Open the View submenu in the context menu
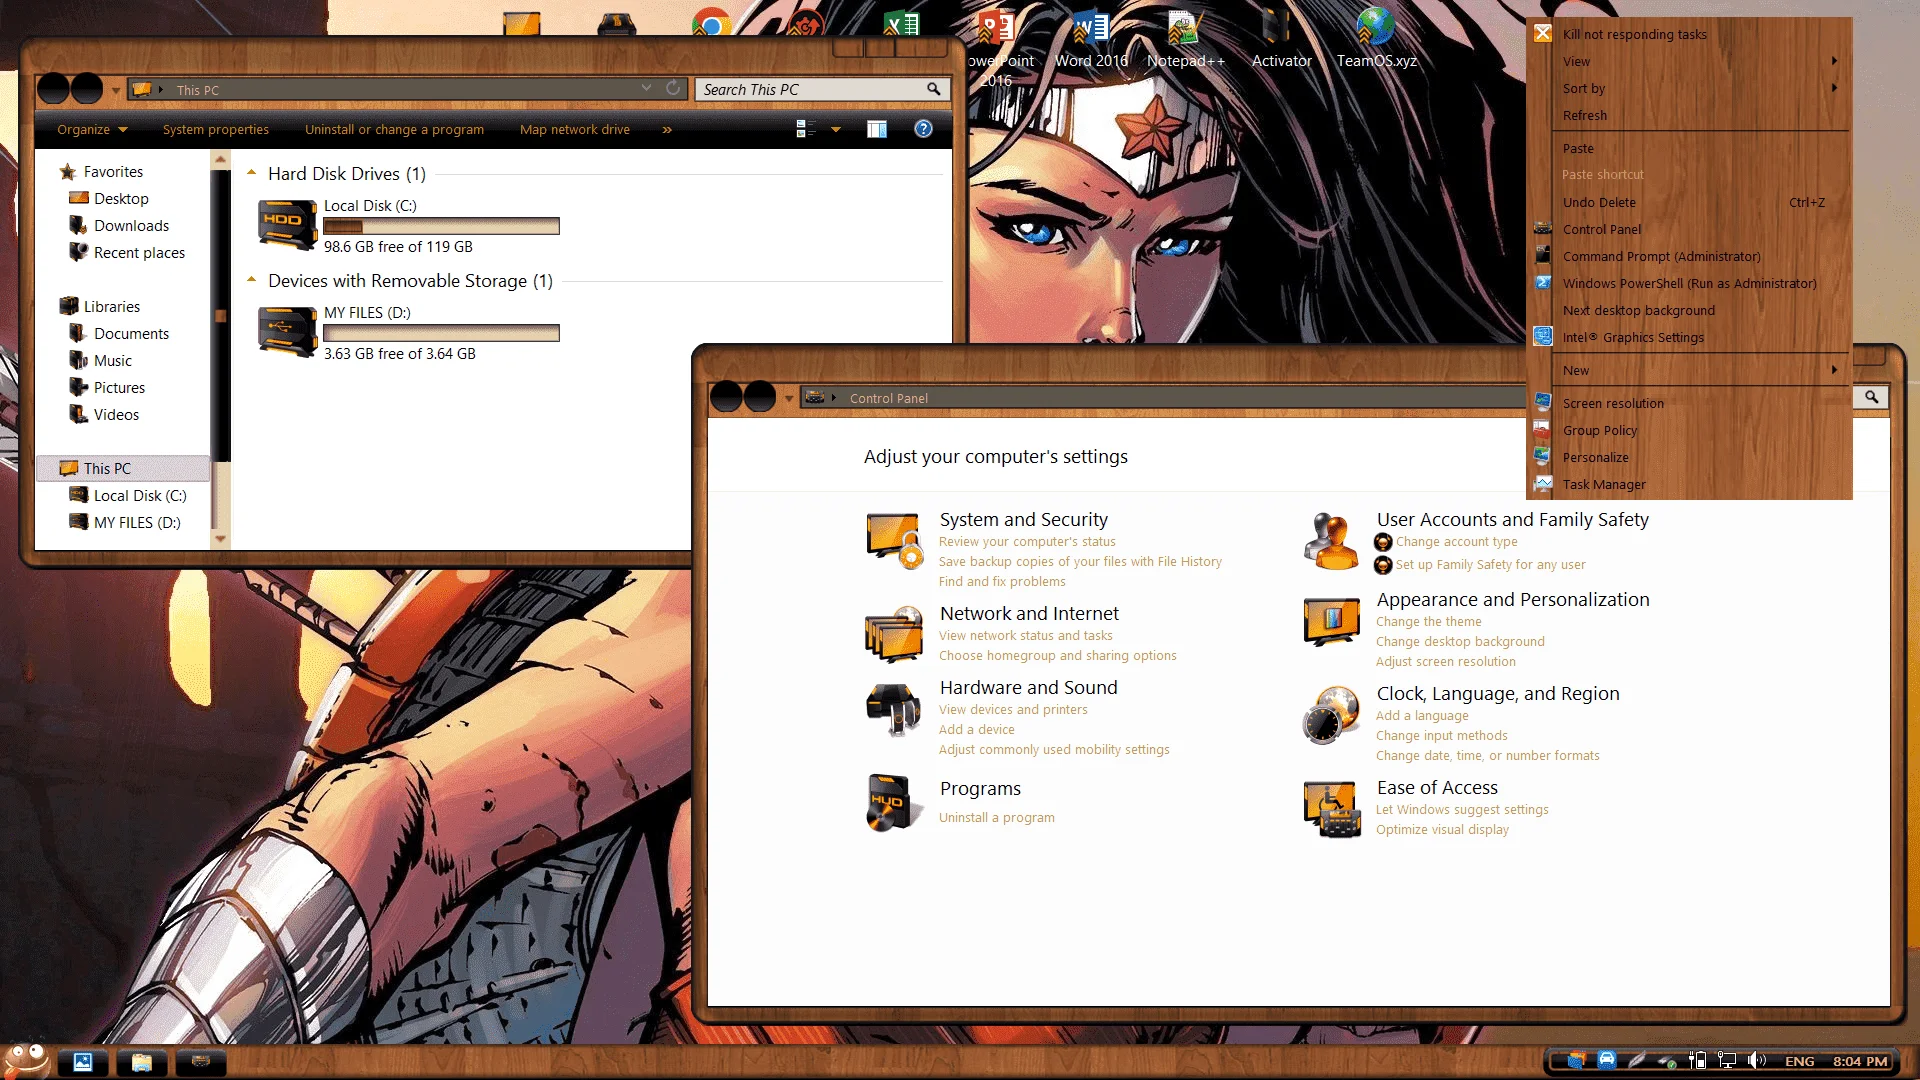 click(1690, 61)
